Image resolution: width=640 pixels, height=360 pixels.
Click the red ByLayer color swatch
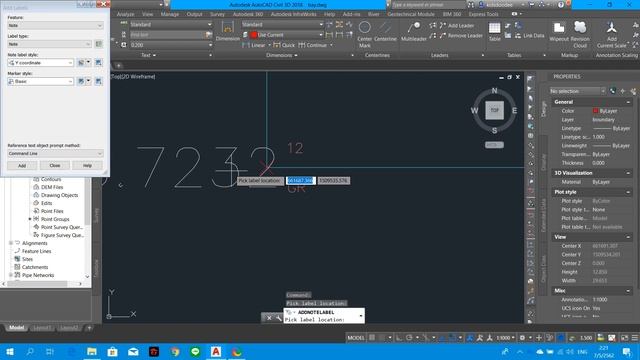click(596, 111)
